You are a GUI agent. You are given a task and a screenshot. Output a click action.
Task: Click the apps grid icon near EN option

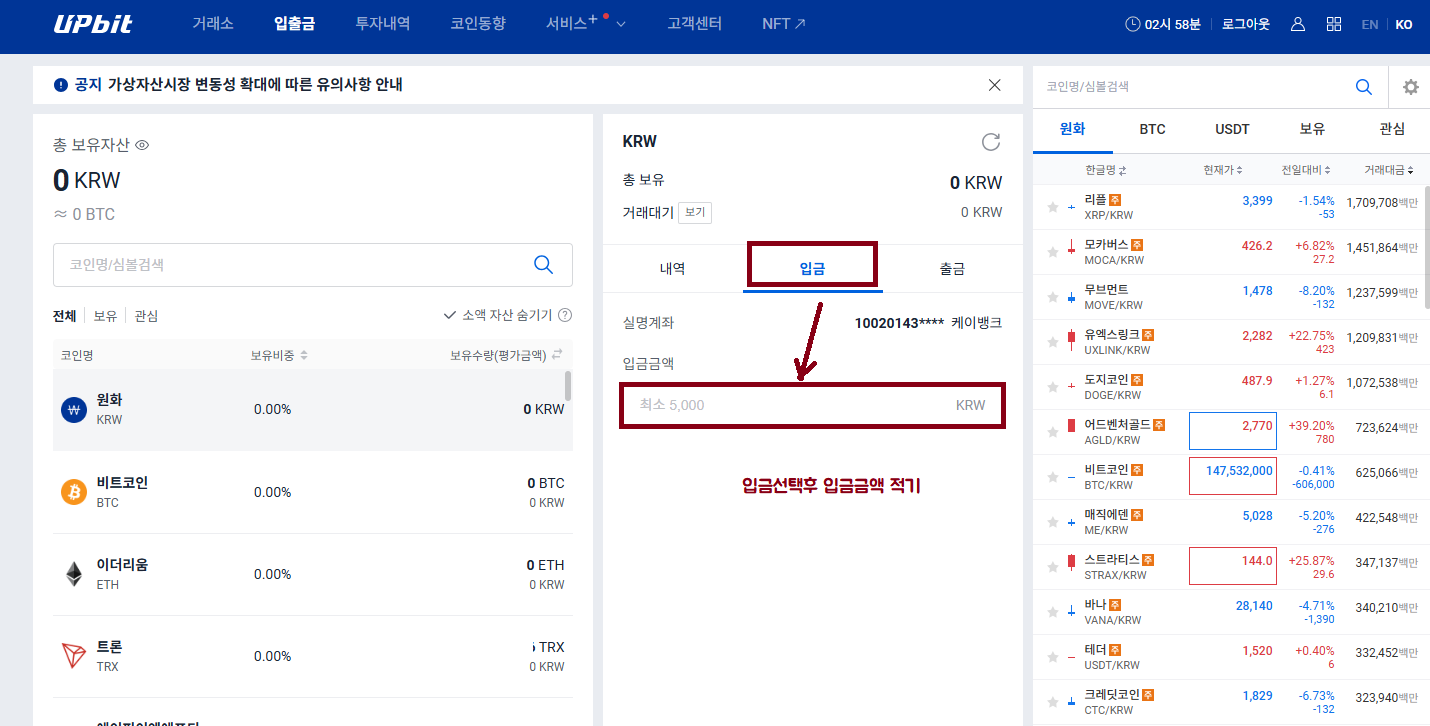[x=1333, y=23]
